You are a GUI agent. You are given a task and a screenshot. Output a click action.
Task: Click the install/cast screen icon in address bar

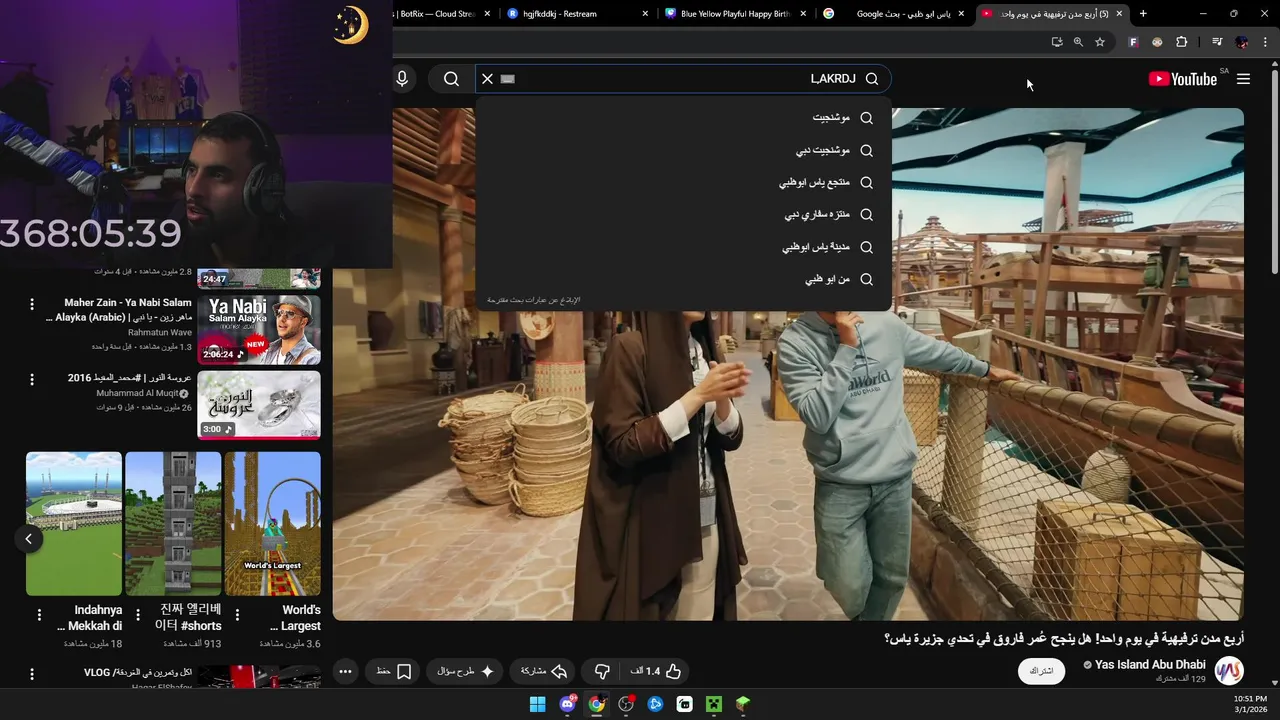1057,42
